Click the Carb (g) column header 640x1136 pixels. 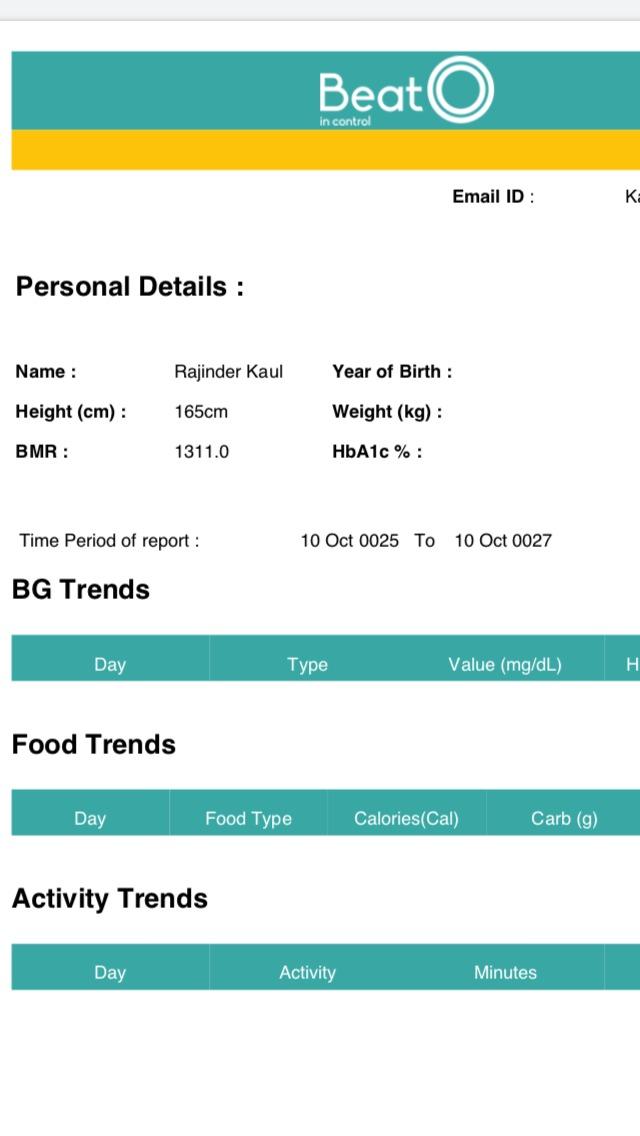(x=564, y=819)
